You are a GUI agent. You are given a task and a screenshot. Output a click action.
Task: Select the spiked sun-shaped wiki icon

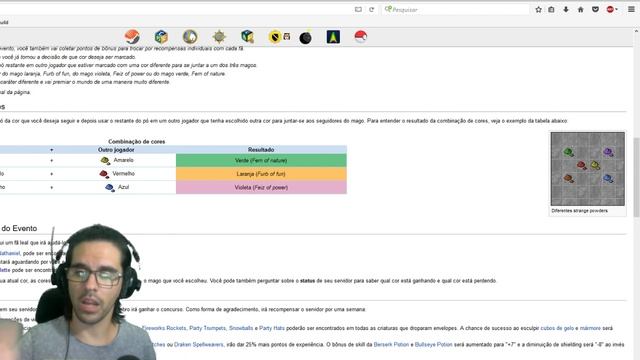pos(219,37)
